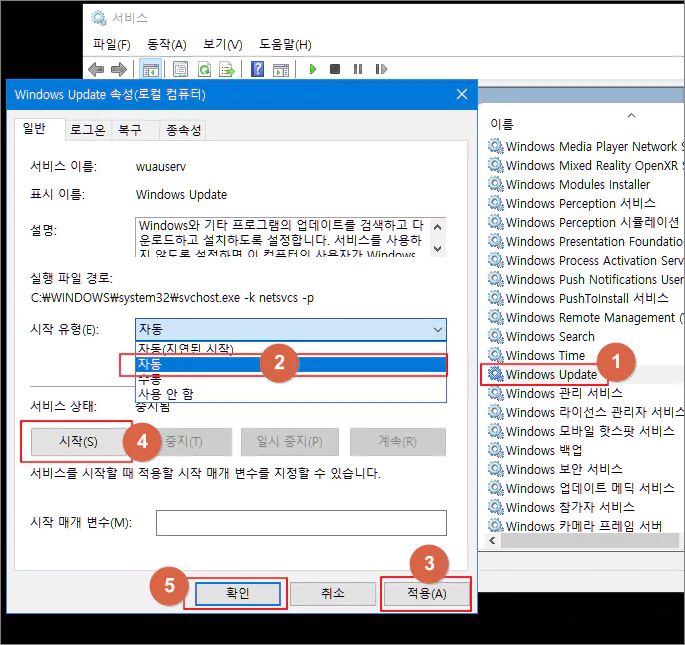Select Windows Perception 시뮬레이션 row
Viewport: 685px width, 645px height.
pyautogui.click(x=585, y=222)
